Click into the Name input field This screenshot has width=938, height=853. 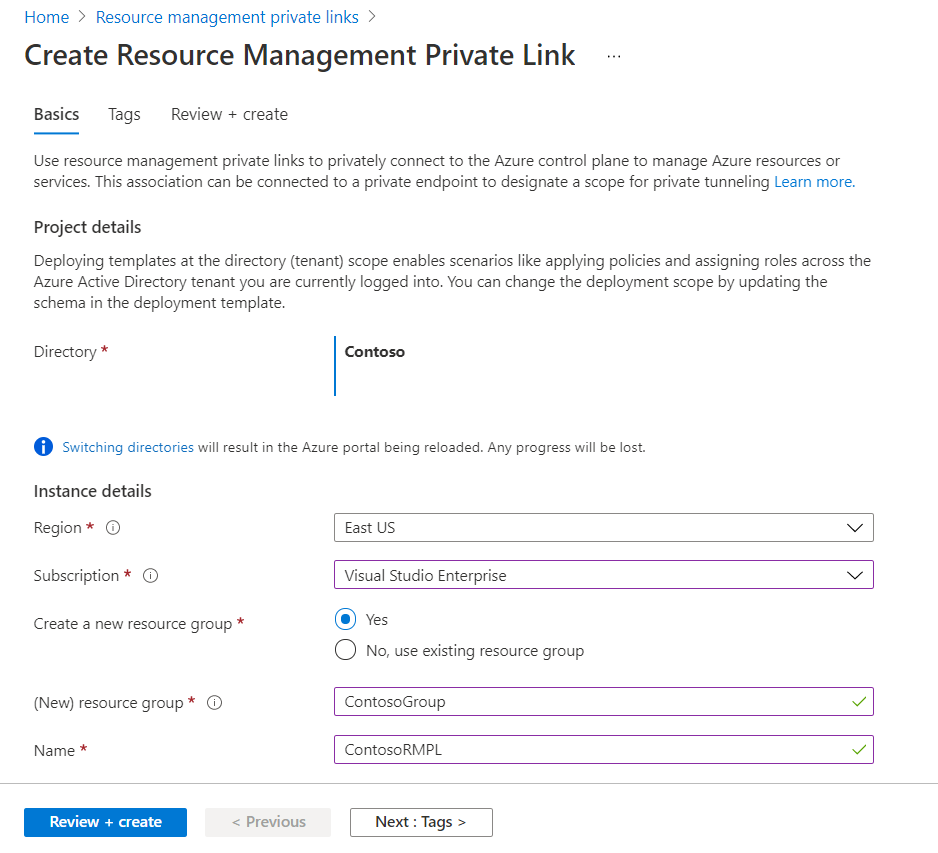coord(590,750)
